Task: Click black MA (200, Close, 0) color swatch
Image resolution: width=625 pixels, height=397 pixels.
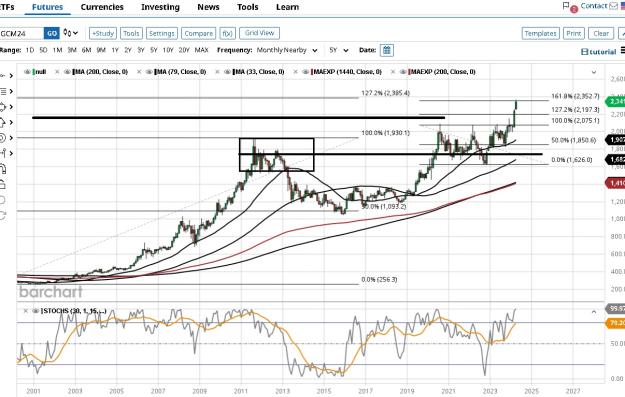Action: pos(73,72)
